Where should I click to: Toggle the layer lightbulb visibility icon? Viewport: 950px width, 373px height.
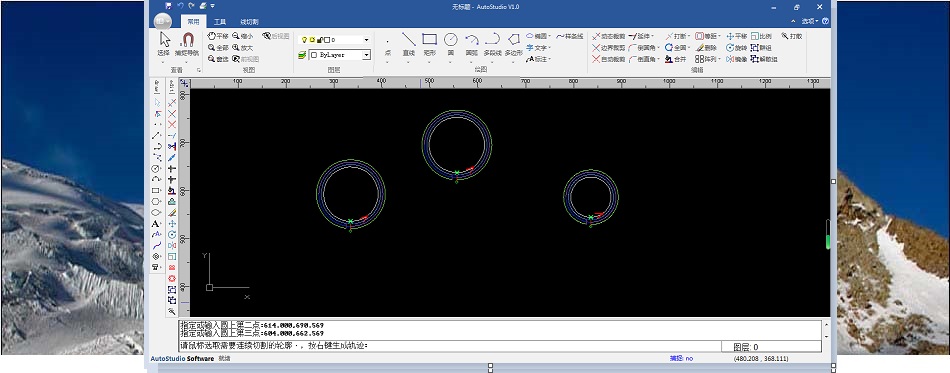coord(304,39)
